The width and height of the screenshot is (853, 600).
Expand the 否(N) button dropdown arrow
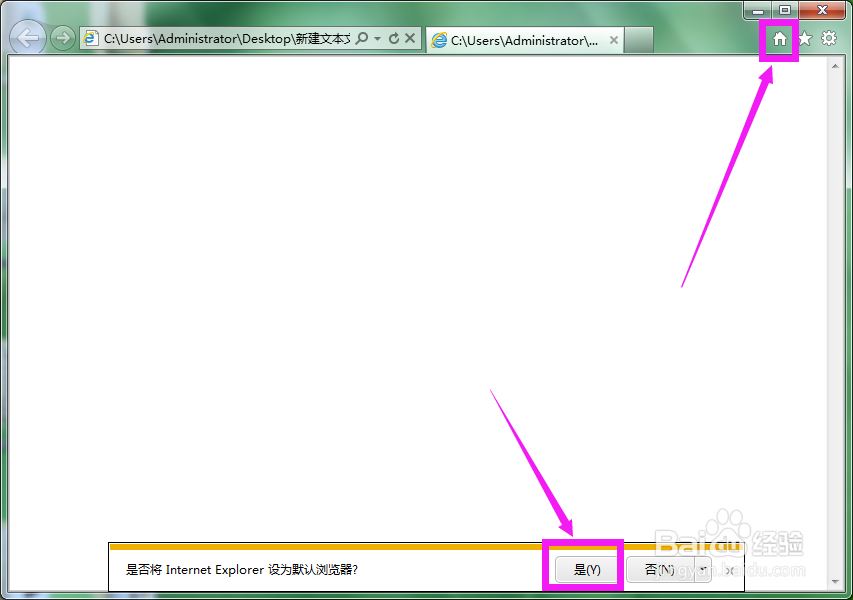point(703,570)
